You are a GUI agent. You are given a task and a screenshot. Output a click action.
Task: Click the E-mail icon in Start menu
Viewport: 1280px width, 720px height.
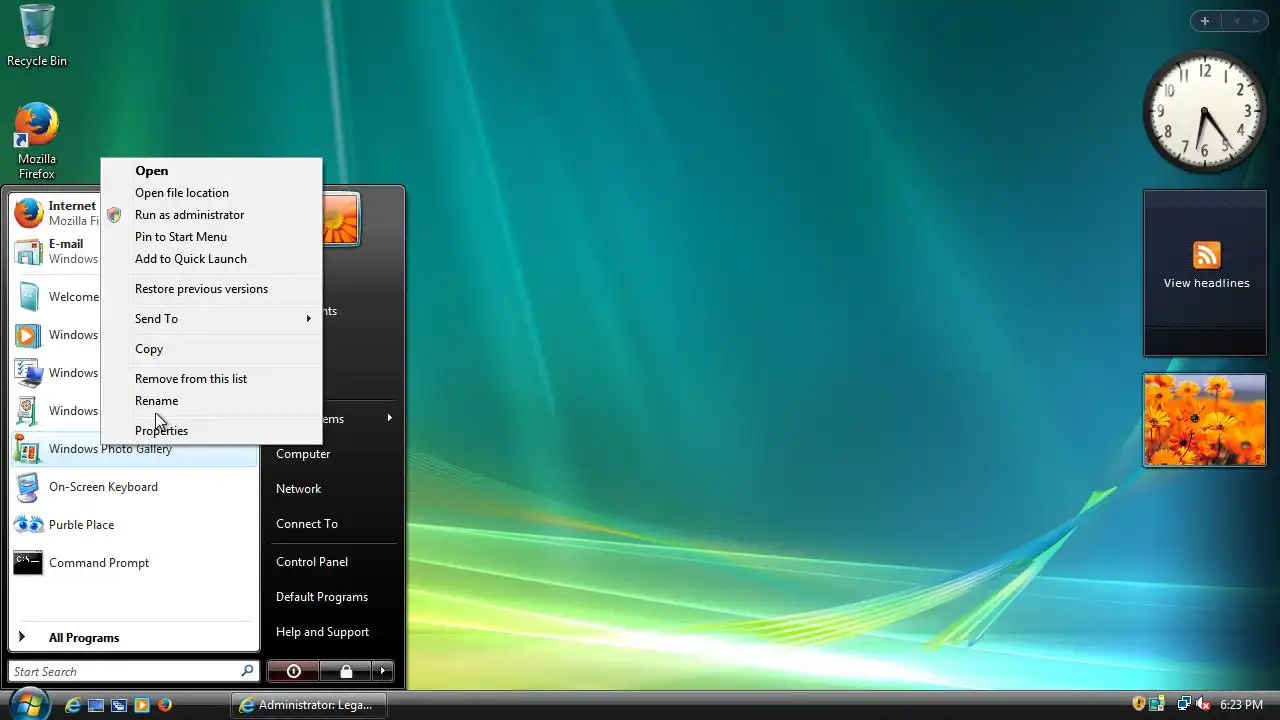[x=28, y=251]
